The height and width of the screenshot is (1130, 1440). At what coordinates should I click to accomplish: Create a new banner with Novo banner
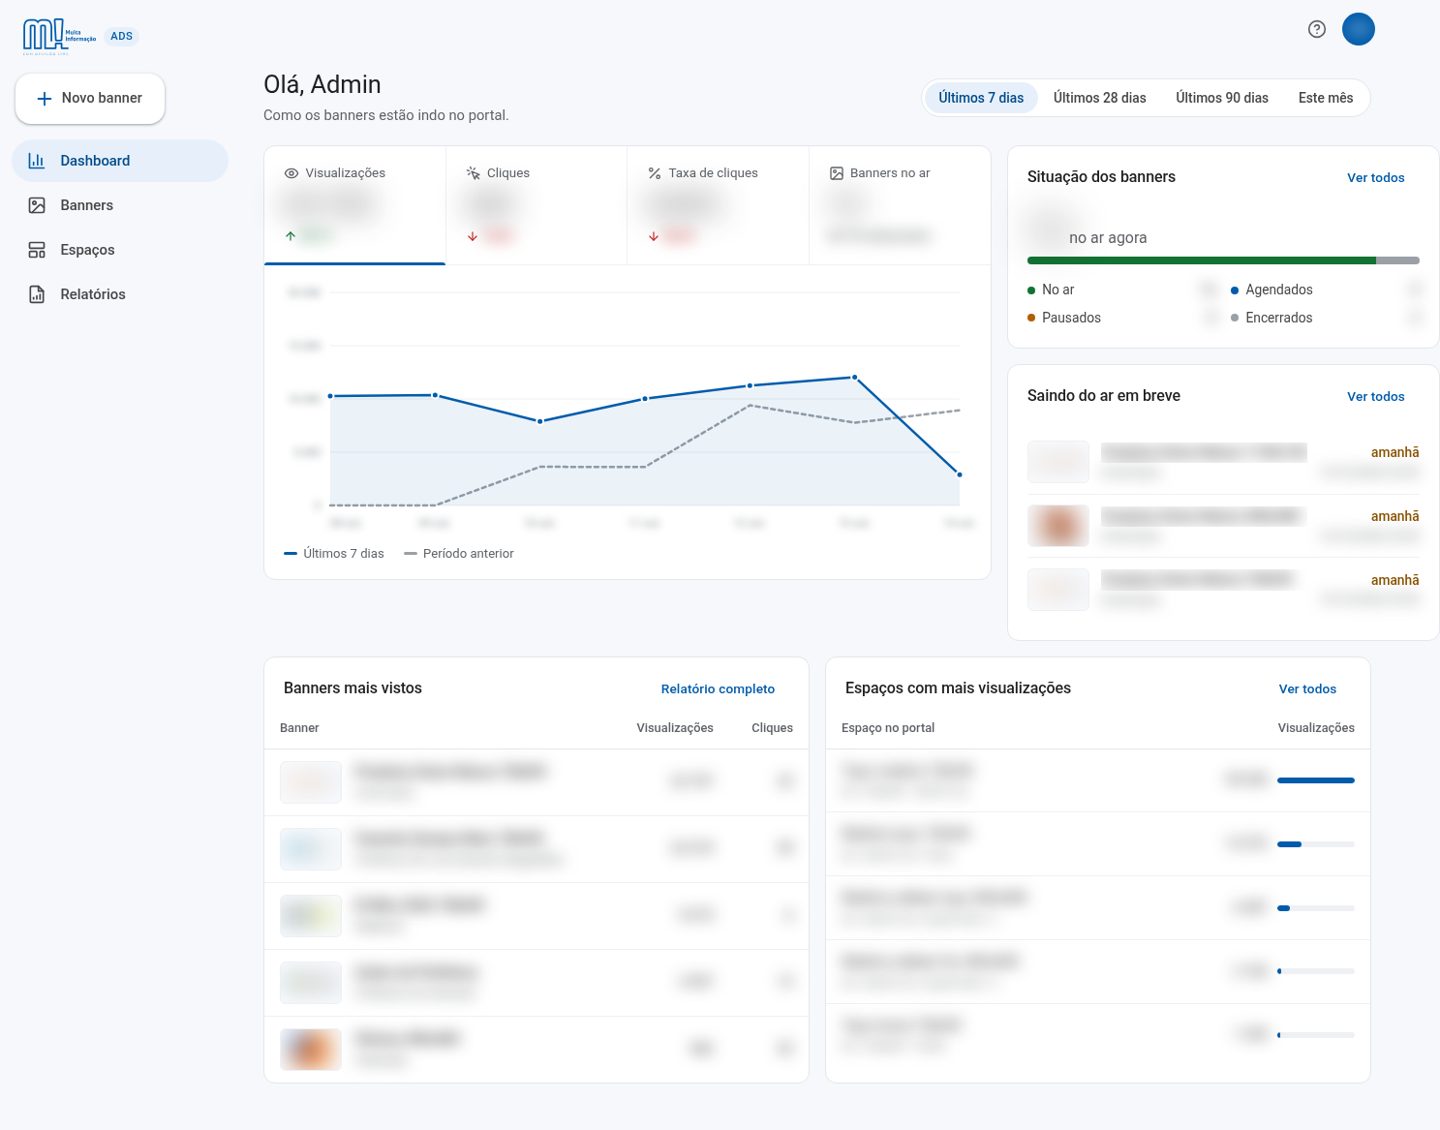(x=90, y=98)
